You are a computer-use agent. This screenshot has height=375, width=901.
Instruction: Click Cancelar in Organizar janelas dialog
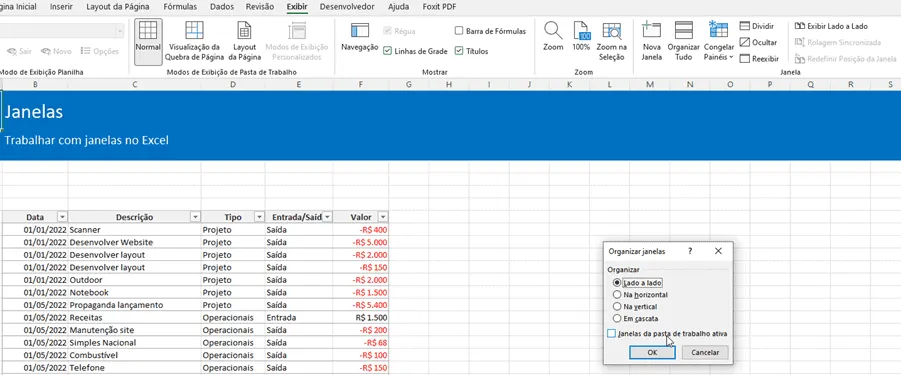coord(705,353)
